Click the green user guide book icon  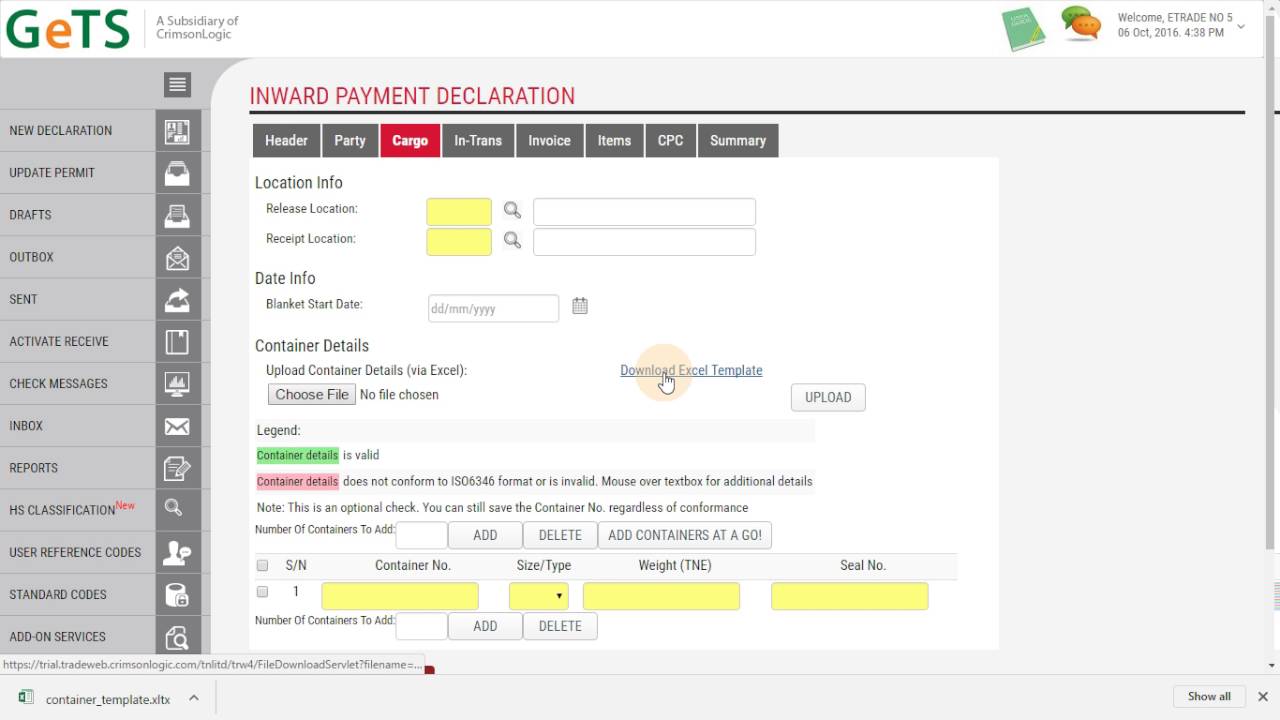[1023, 29]
